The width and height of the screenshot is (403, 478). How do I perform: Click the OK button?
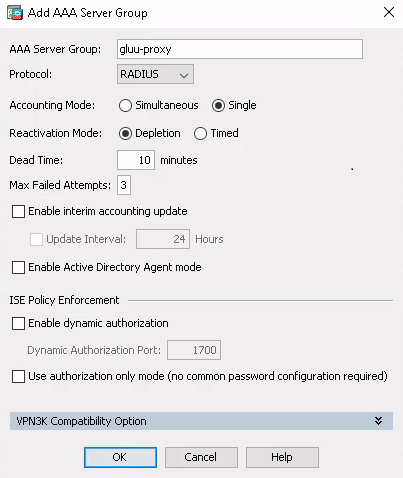pos(120,457)
